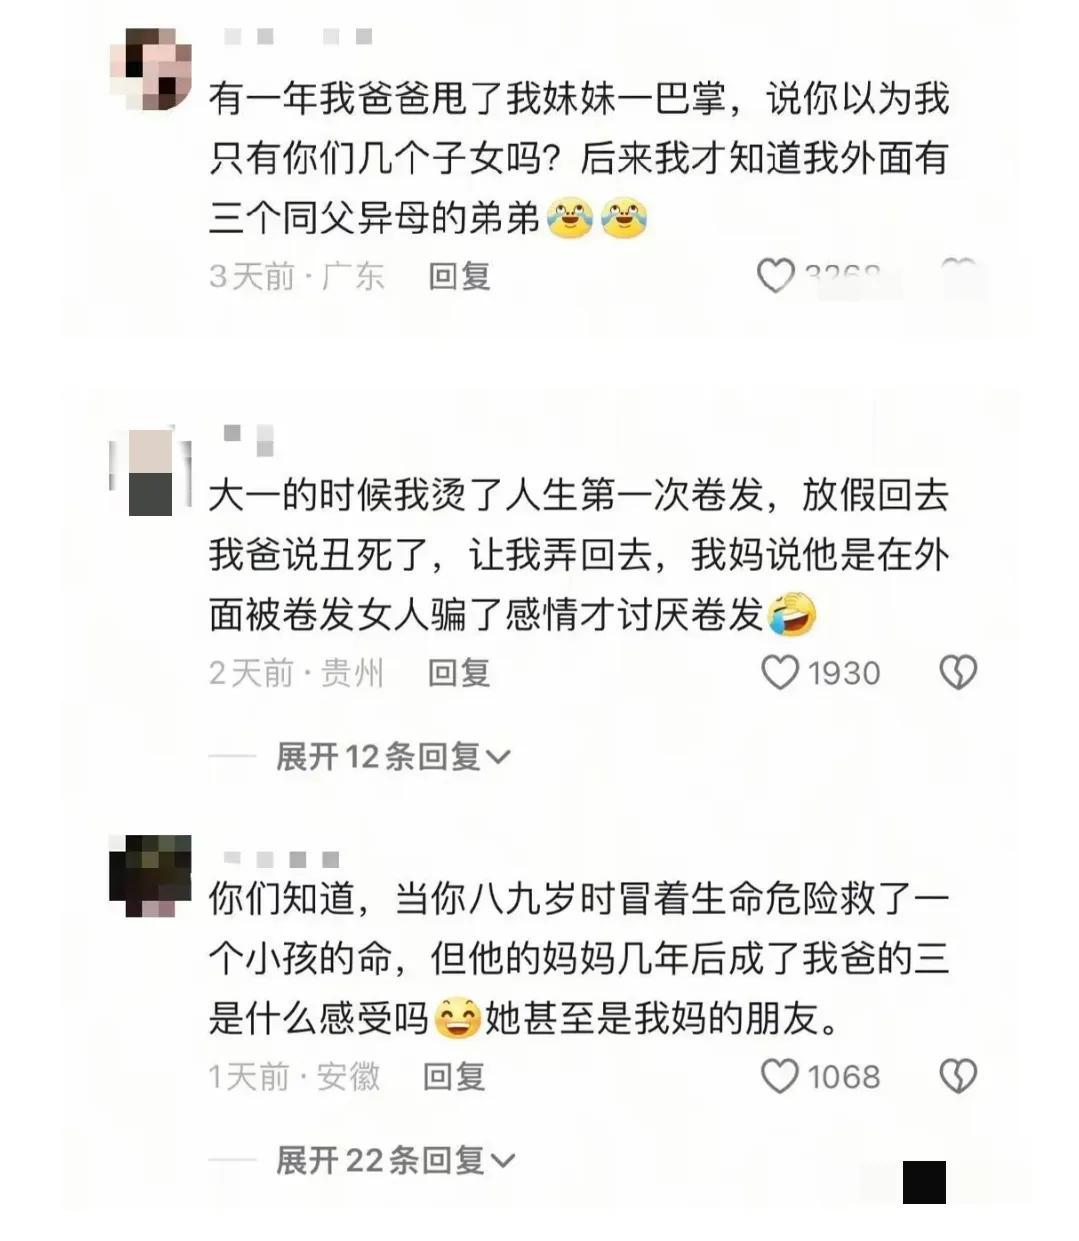Open the first commenter's pixelated avatar
1079x1241 pixels.
click(150, 69)
